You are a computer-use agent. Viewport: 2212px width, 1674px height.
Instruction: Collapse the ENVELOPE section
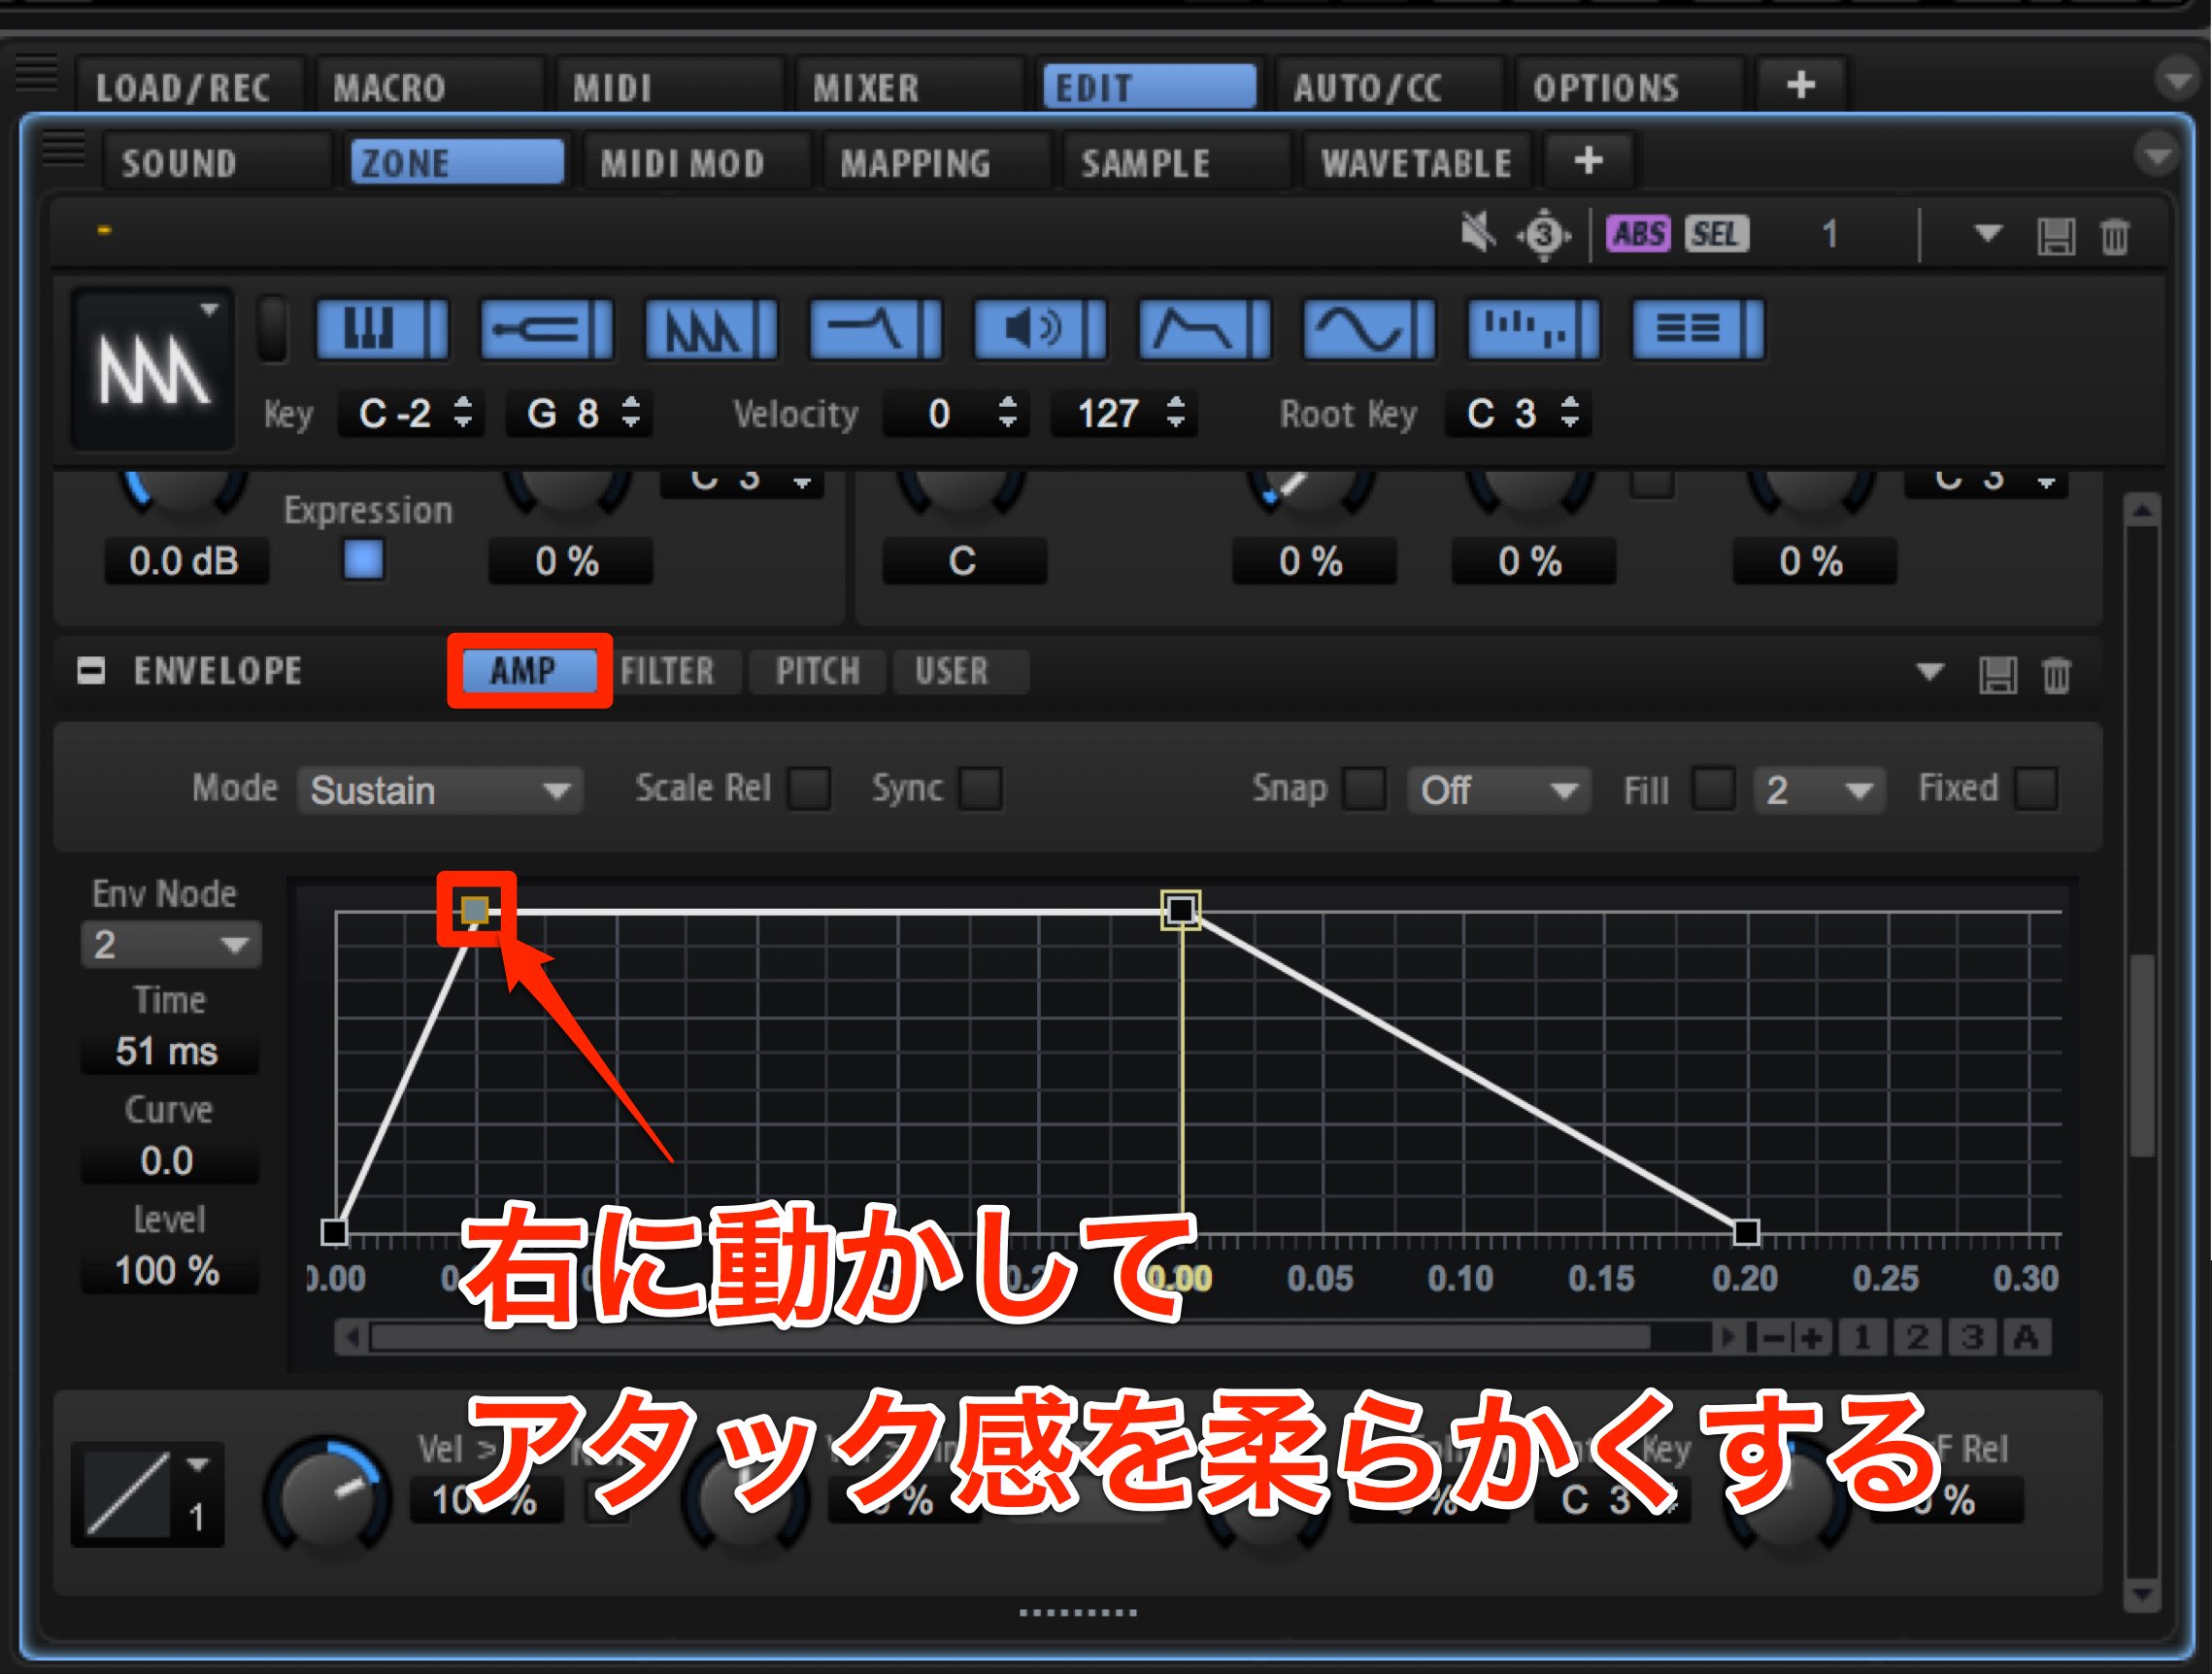point(91,670)
